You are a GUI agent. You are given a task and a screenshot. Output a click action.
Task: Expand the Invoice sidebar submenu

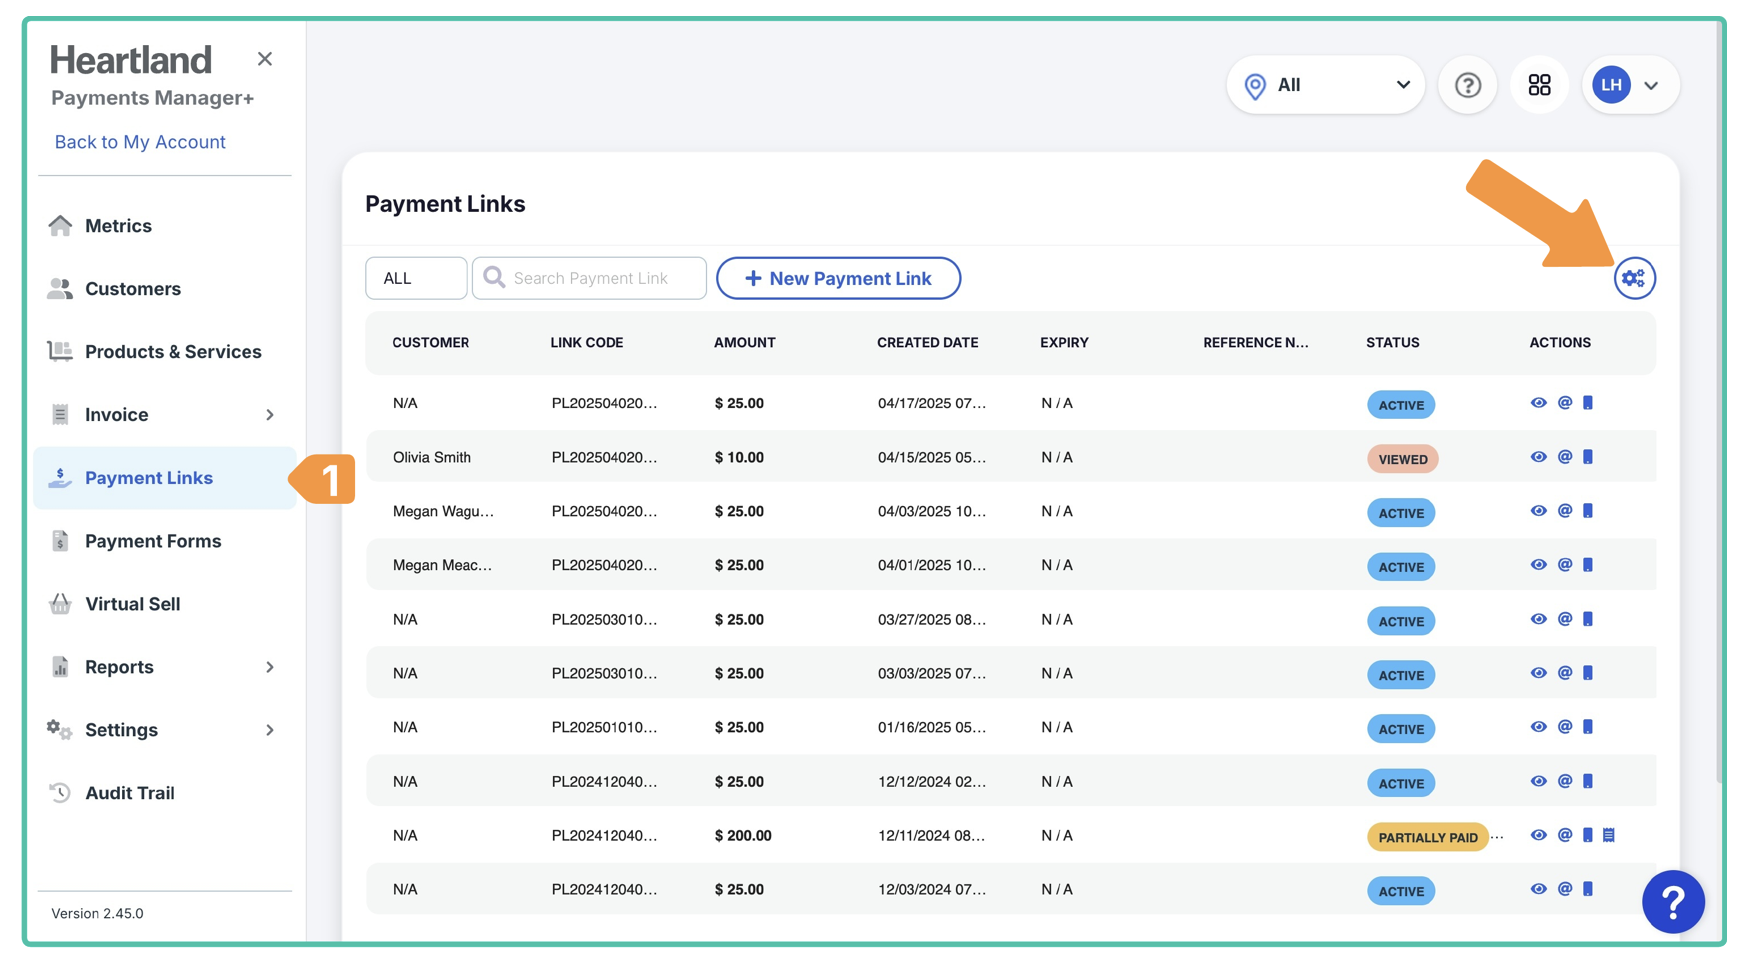(269, 415)
